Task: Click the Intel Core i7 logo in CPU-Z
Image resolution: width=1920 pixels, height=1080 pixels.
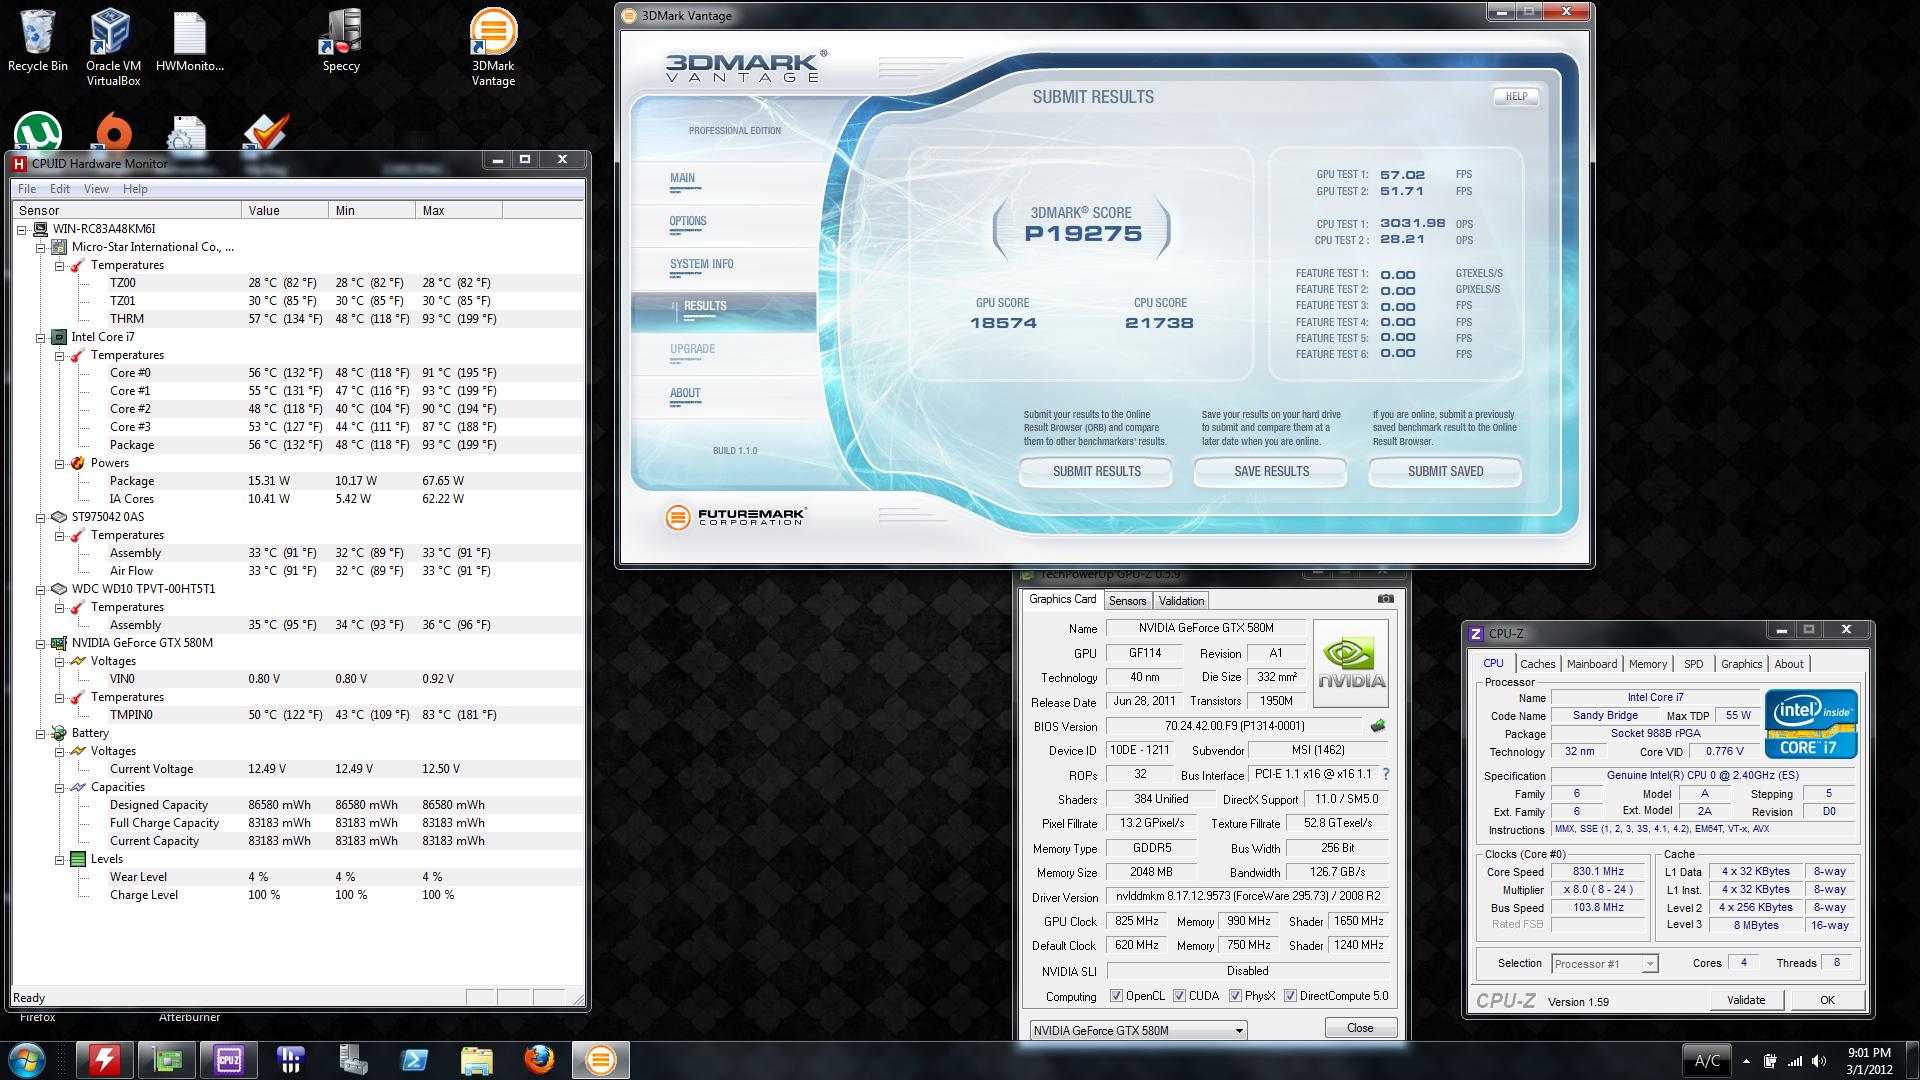Action: coord(1811,723)
